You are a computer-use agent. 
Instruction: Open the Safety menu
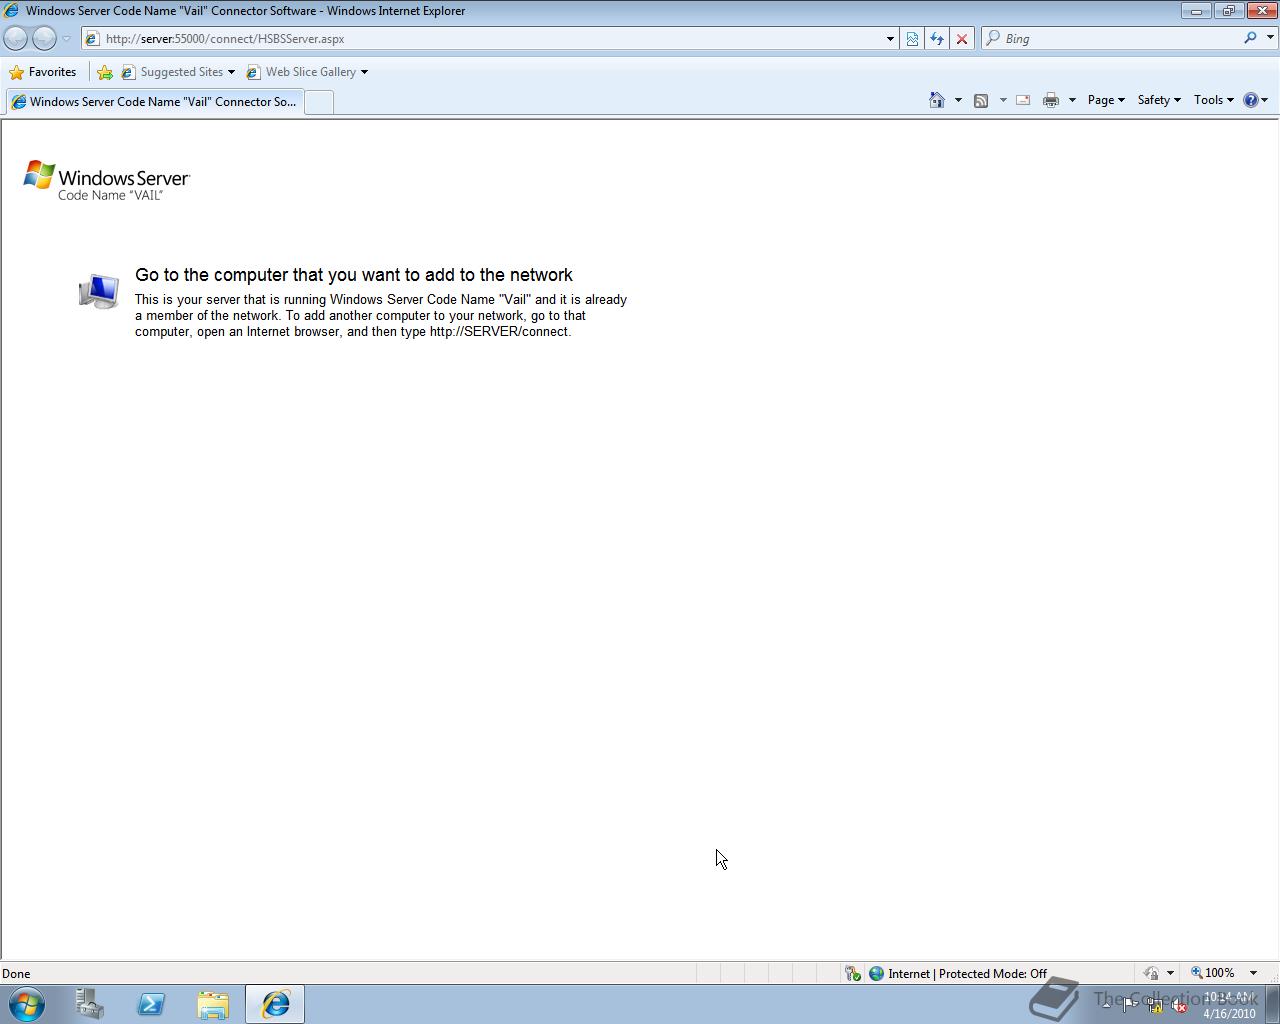coord(1159,100)
